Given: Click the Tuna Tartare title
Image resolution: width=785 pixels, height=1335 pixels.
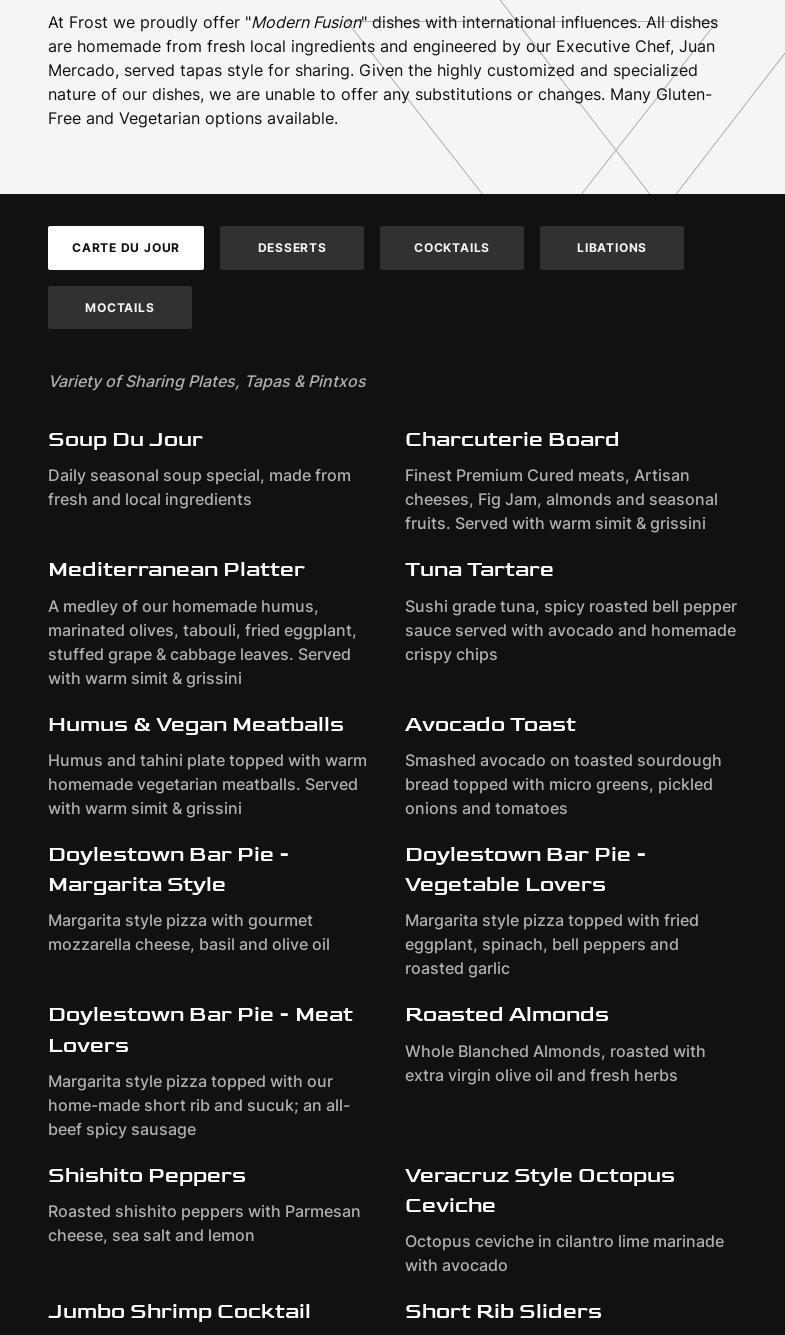Looking at the screenshot, I should point(479,569).
